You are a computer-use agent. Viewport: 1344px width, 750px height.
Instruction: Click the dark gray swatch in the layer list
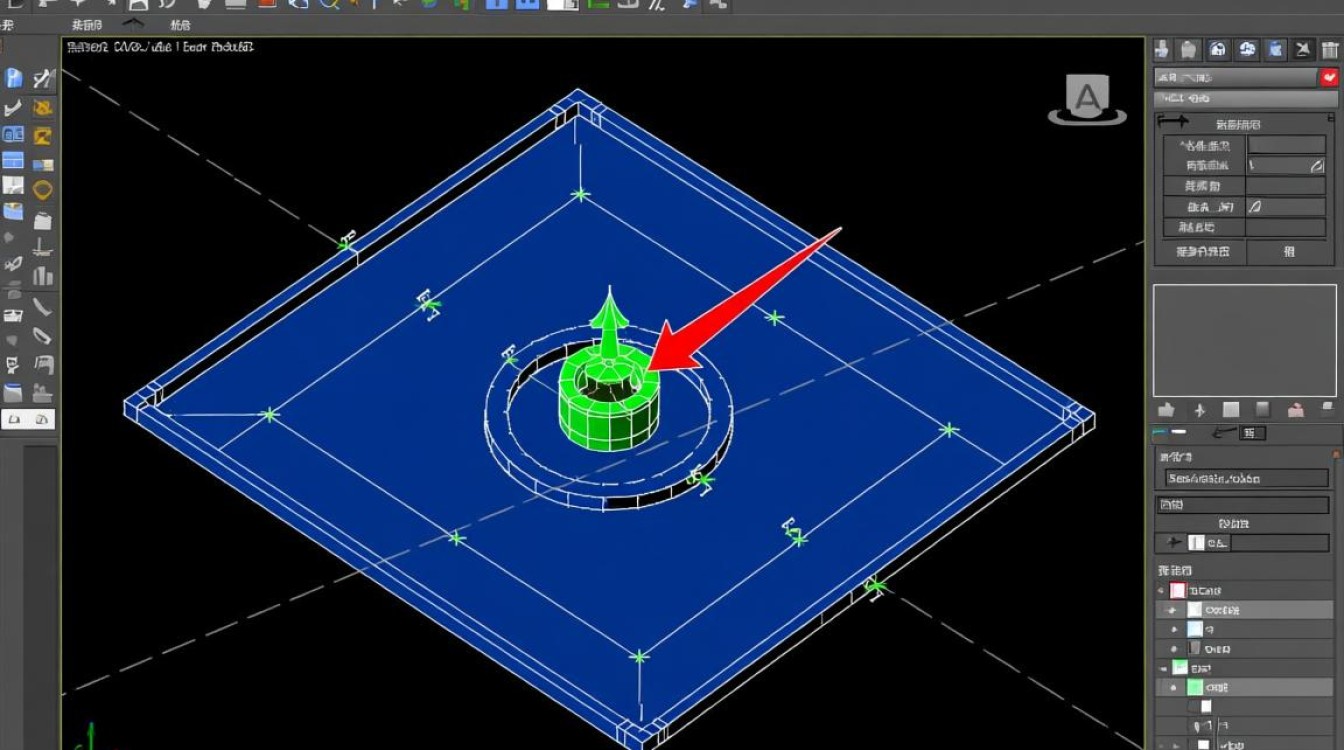(x=1194, y=649)
